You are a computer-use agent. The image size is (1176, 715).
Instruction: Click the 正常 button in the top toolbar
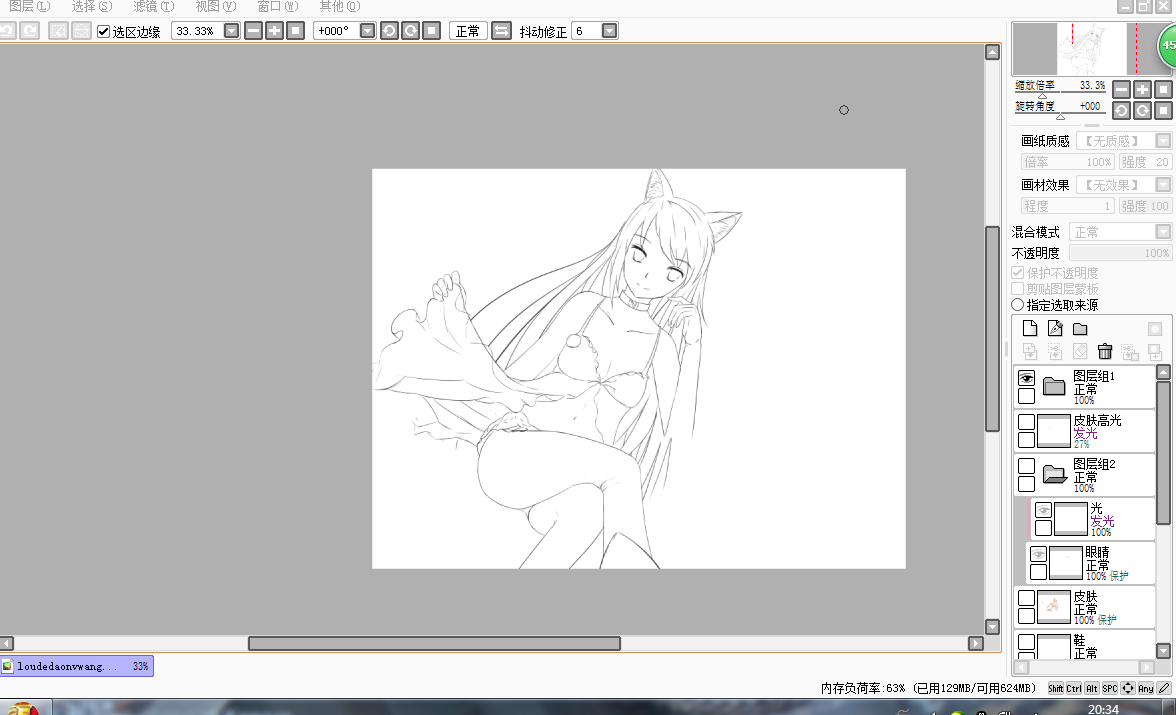click(468, 31)
